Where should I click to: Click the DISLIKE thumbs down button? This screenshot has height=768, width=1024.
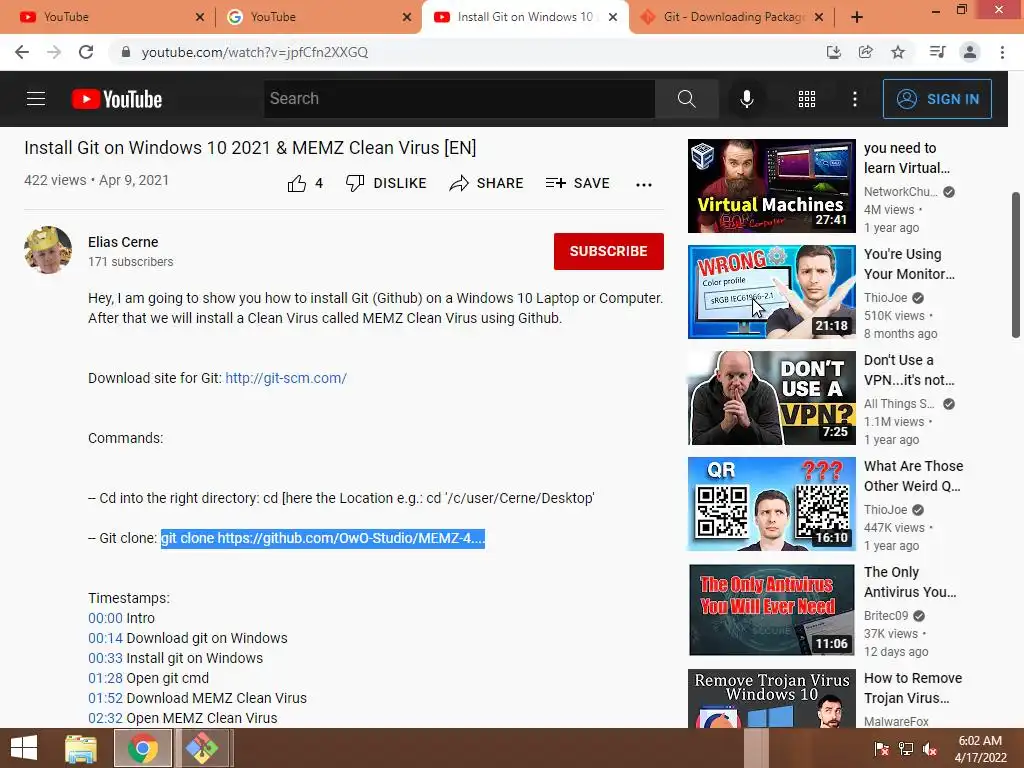(x=386, y=184)
